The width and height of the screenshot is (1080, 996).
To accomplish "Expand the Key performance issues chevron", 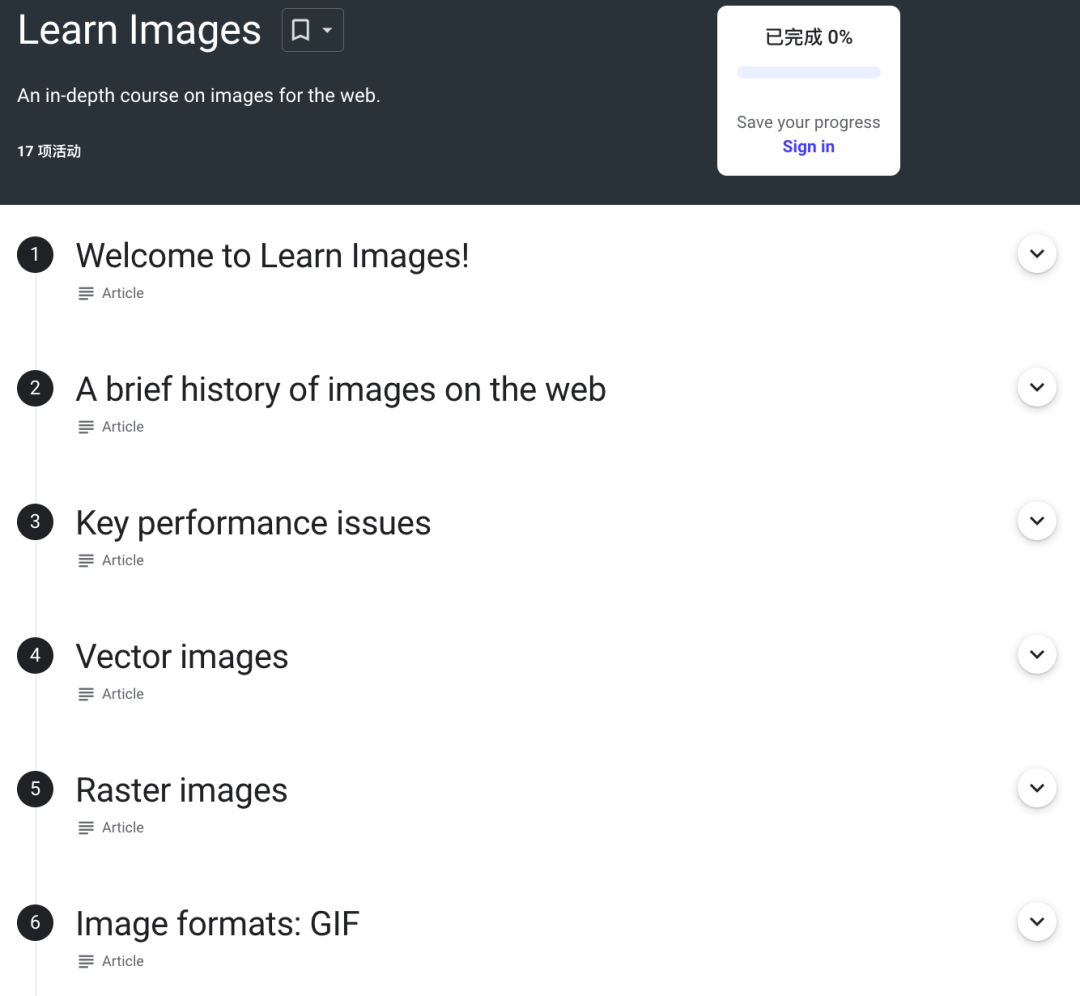I will coord(1037,521).
